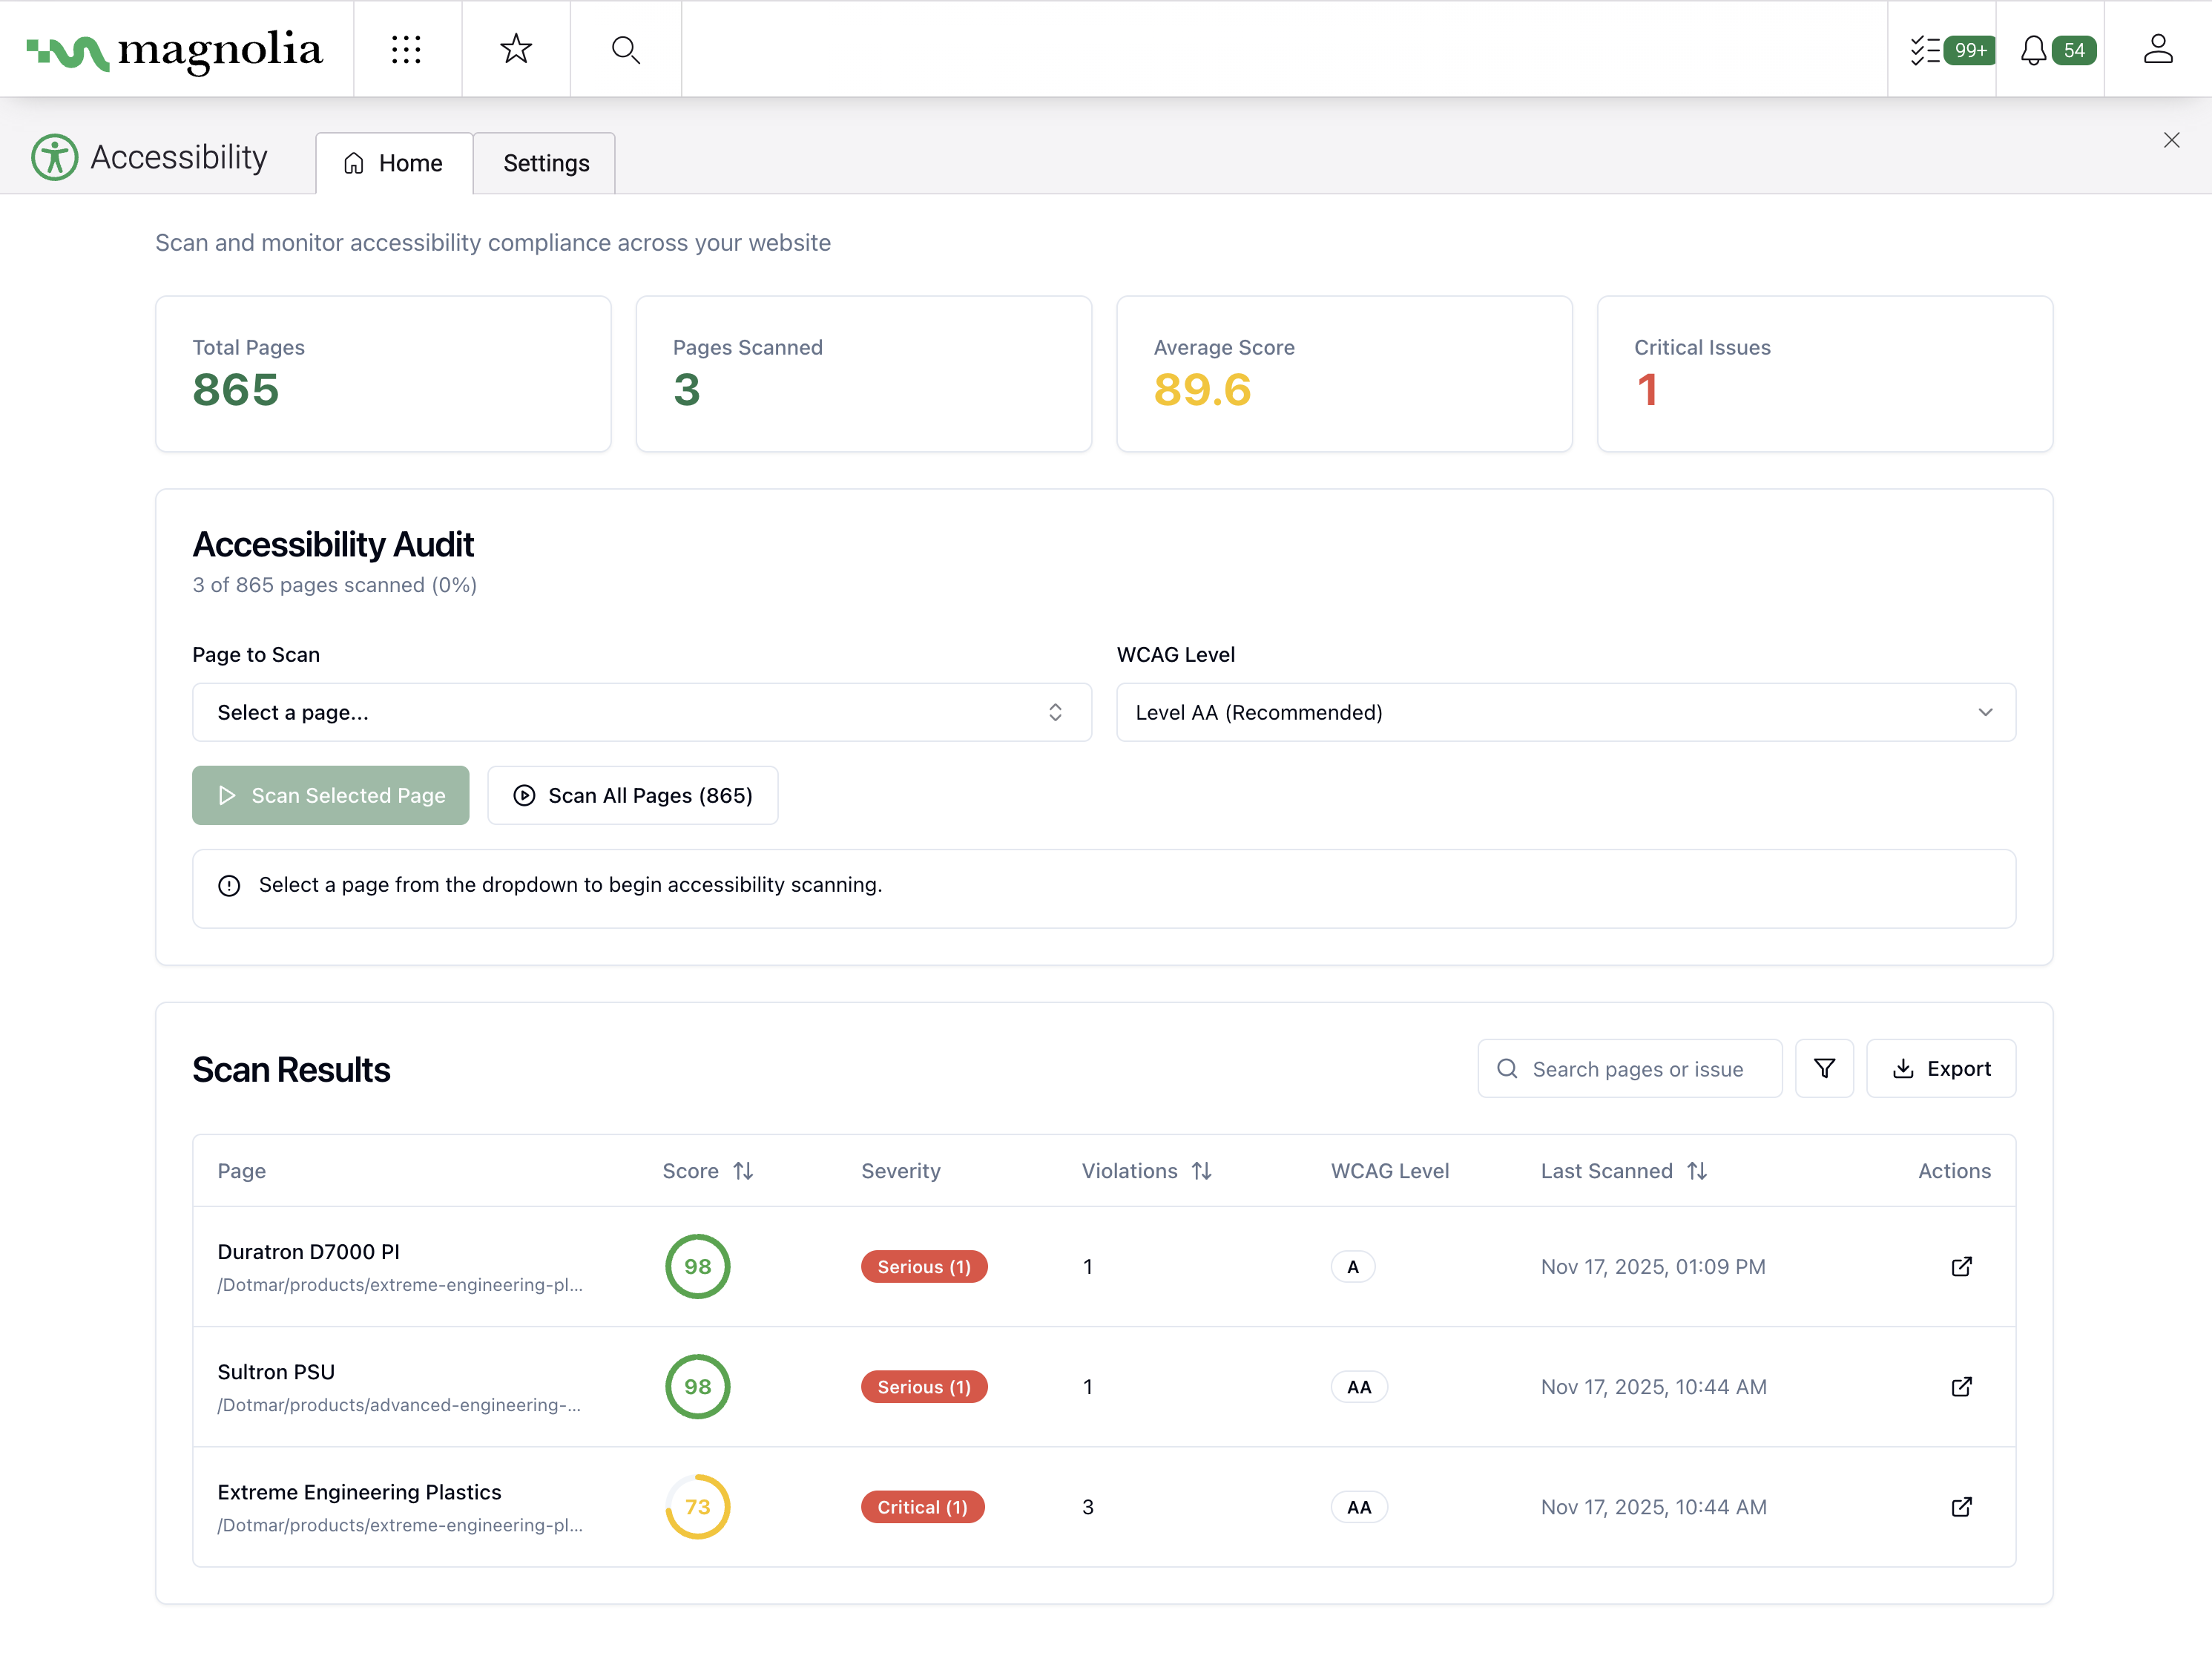
Task: Sort the Violations column
Action: [1201, 1170]
